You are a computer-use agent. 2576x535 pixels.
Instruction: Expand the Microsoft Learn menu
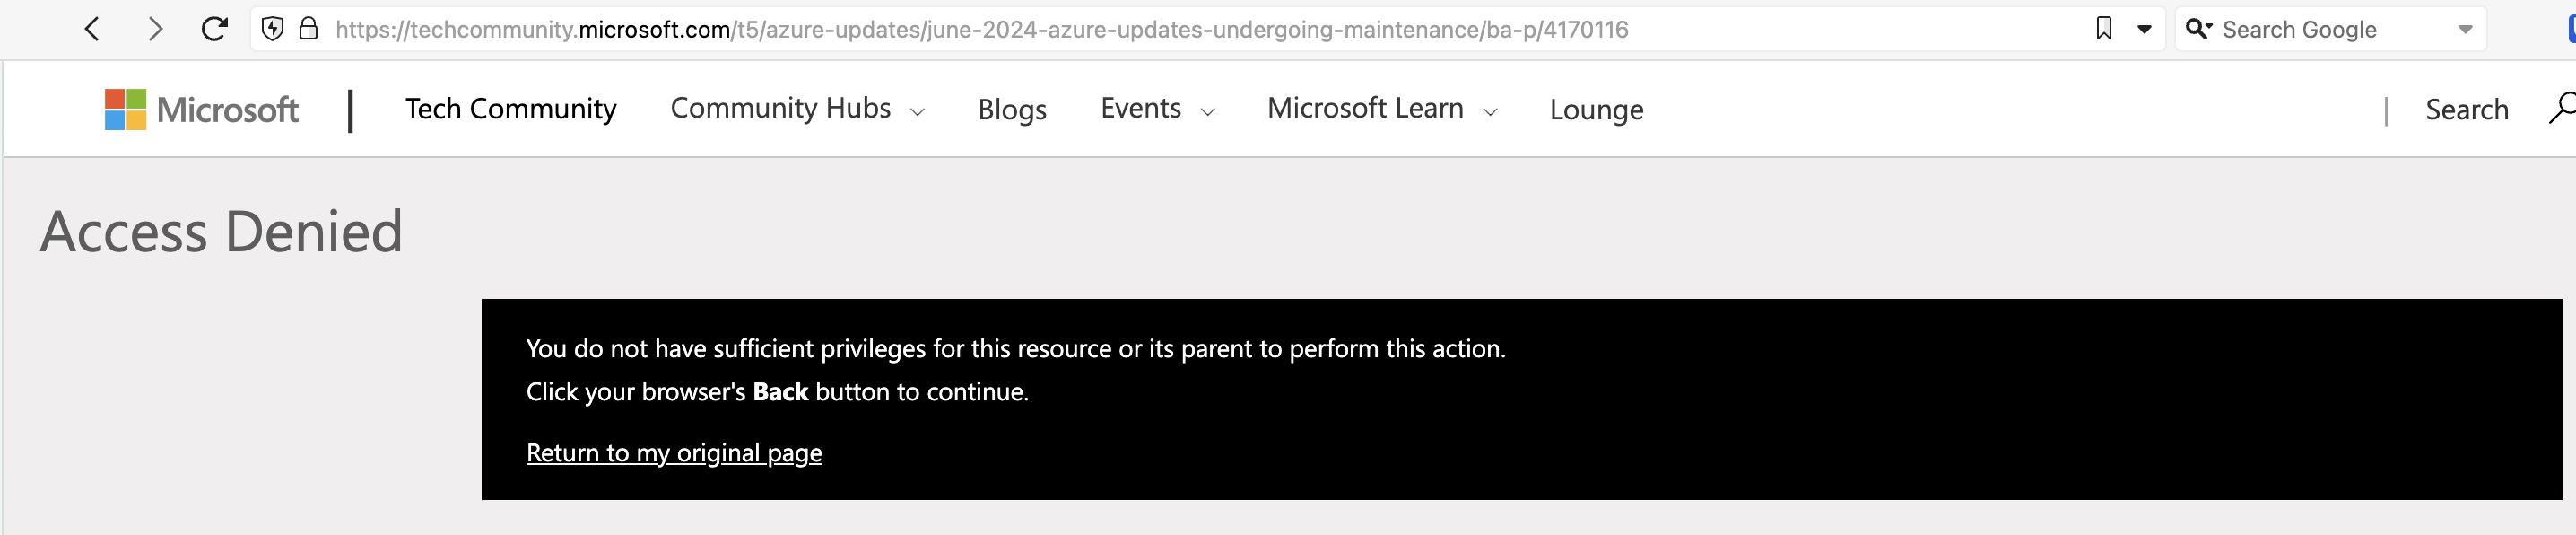[1382, 109]
